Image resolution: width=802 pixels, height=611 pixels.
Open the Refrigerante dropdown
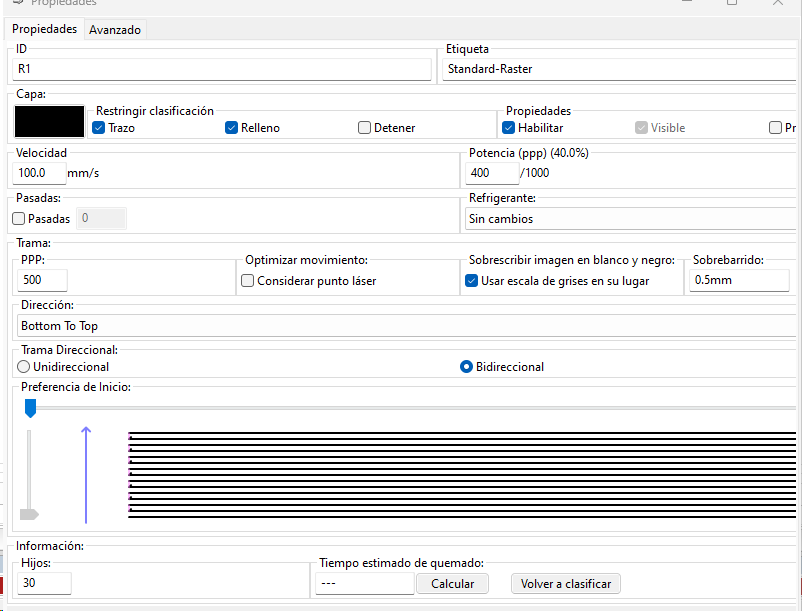point(630,219)
